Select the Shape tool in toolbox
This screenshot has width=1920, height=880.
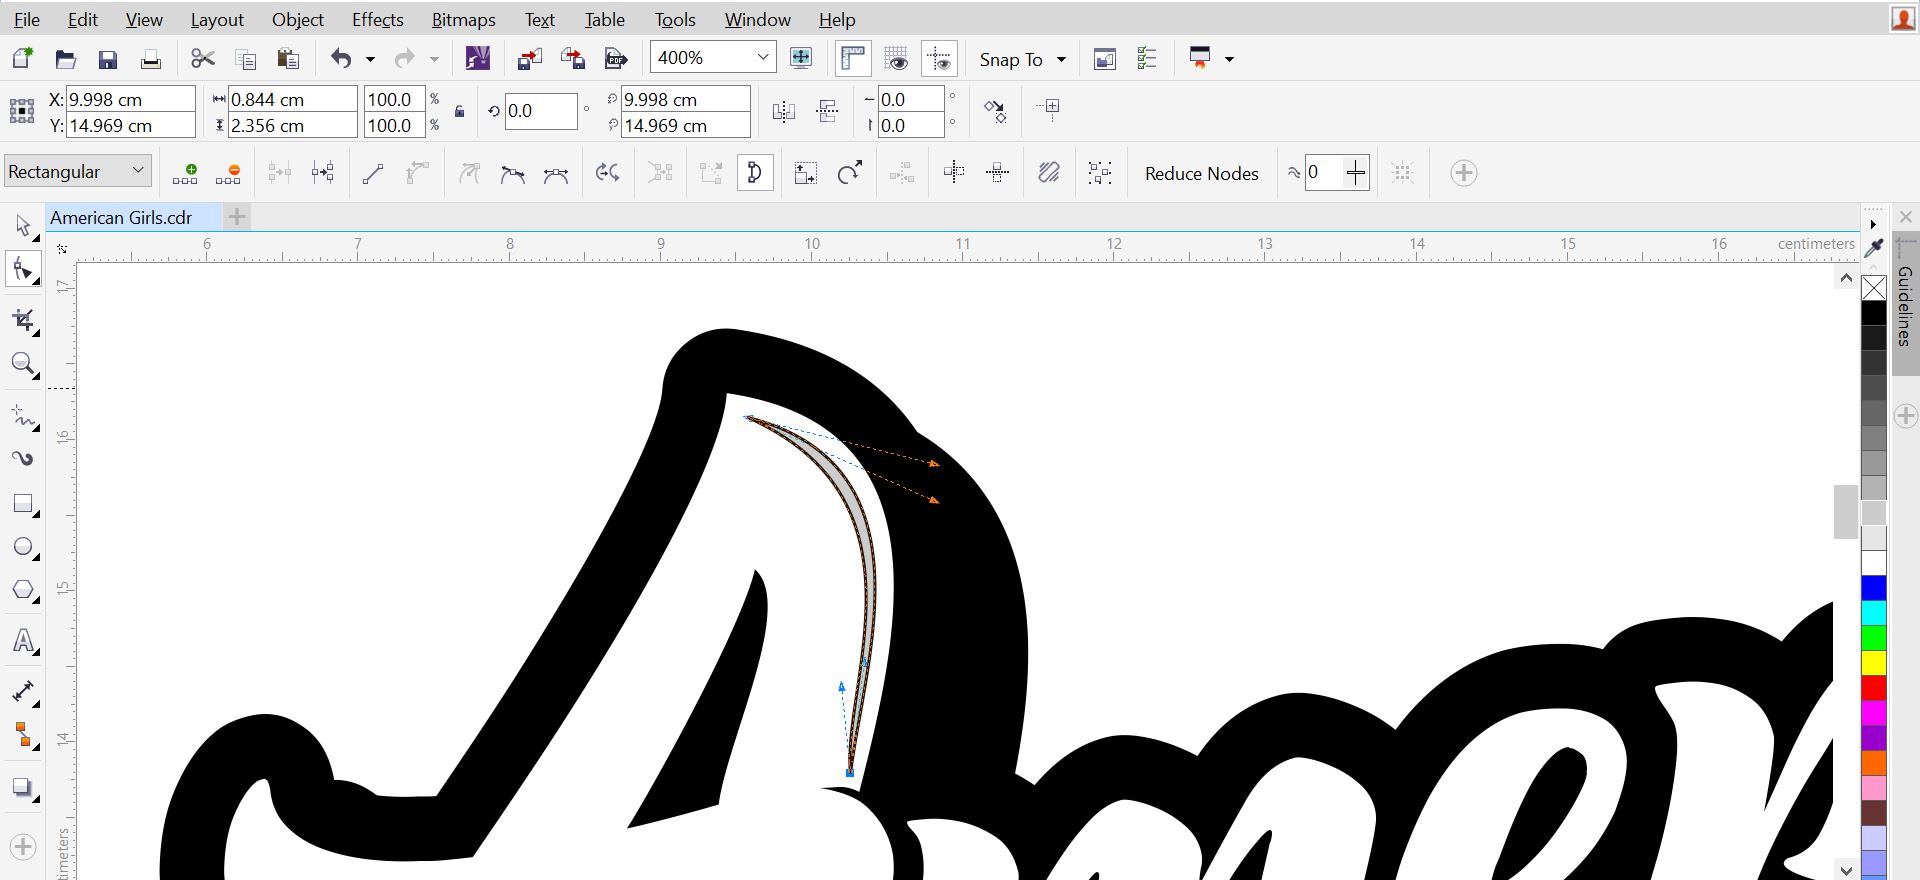click(23, 270)
